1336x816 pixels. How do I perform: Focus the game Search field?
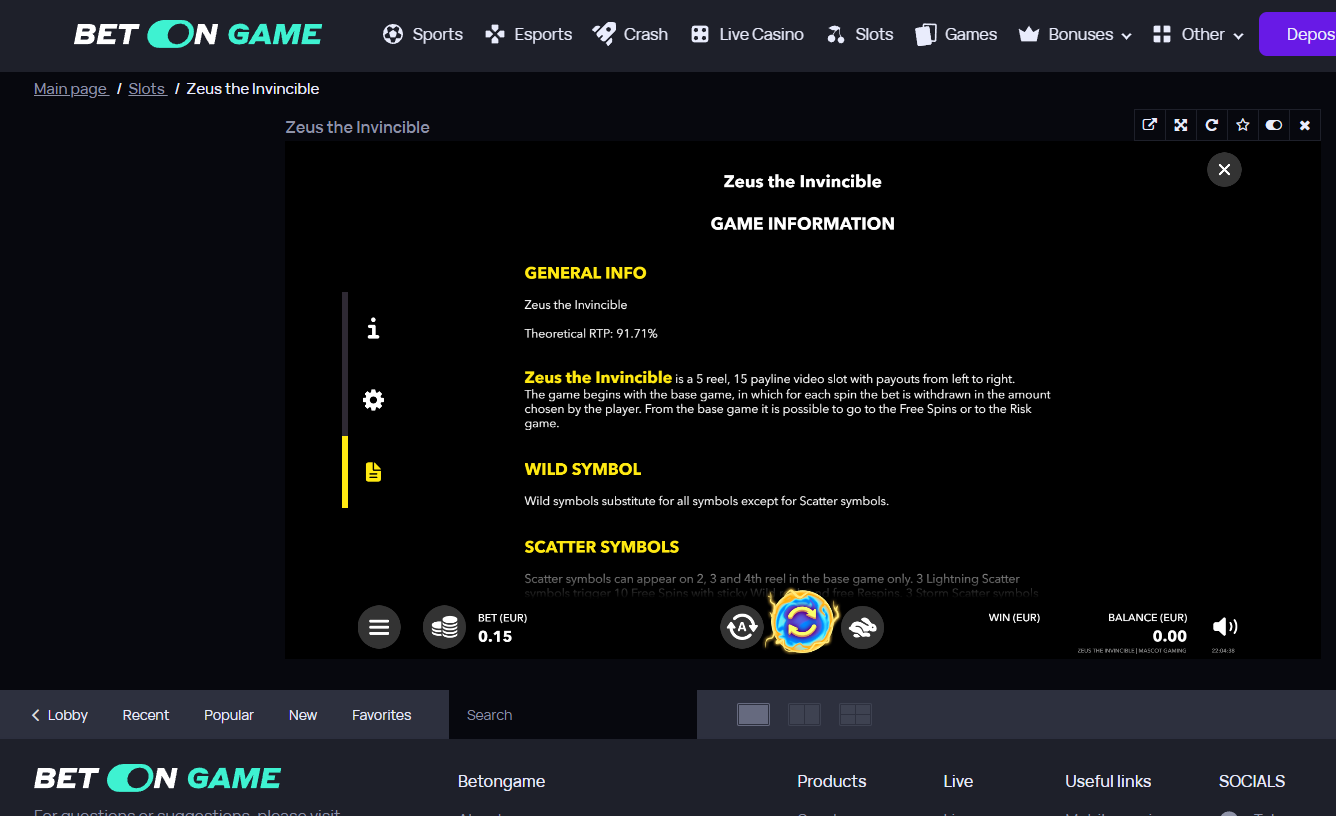[573, 715]
